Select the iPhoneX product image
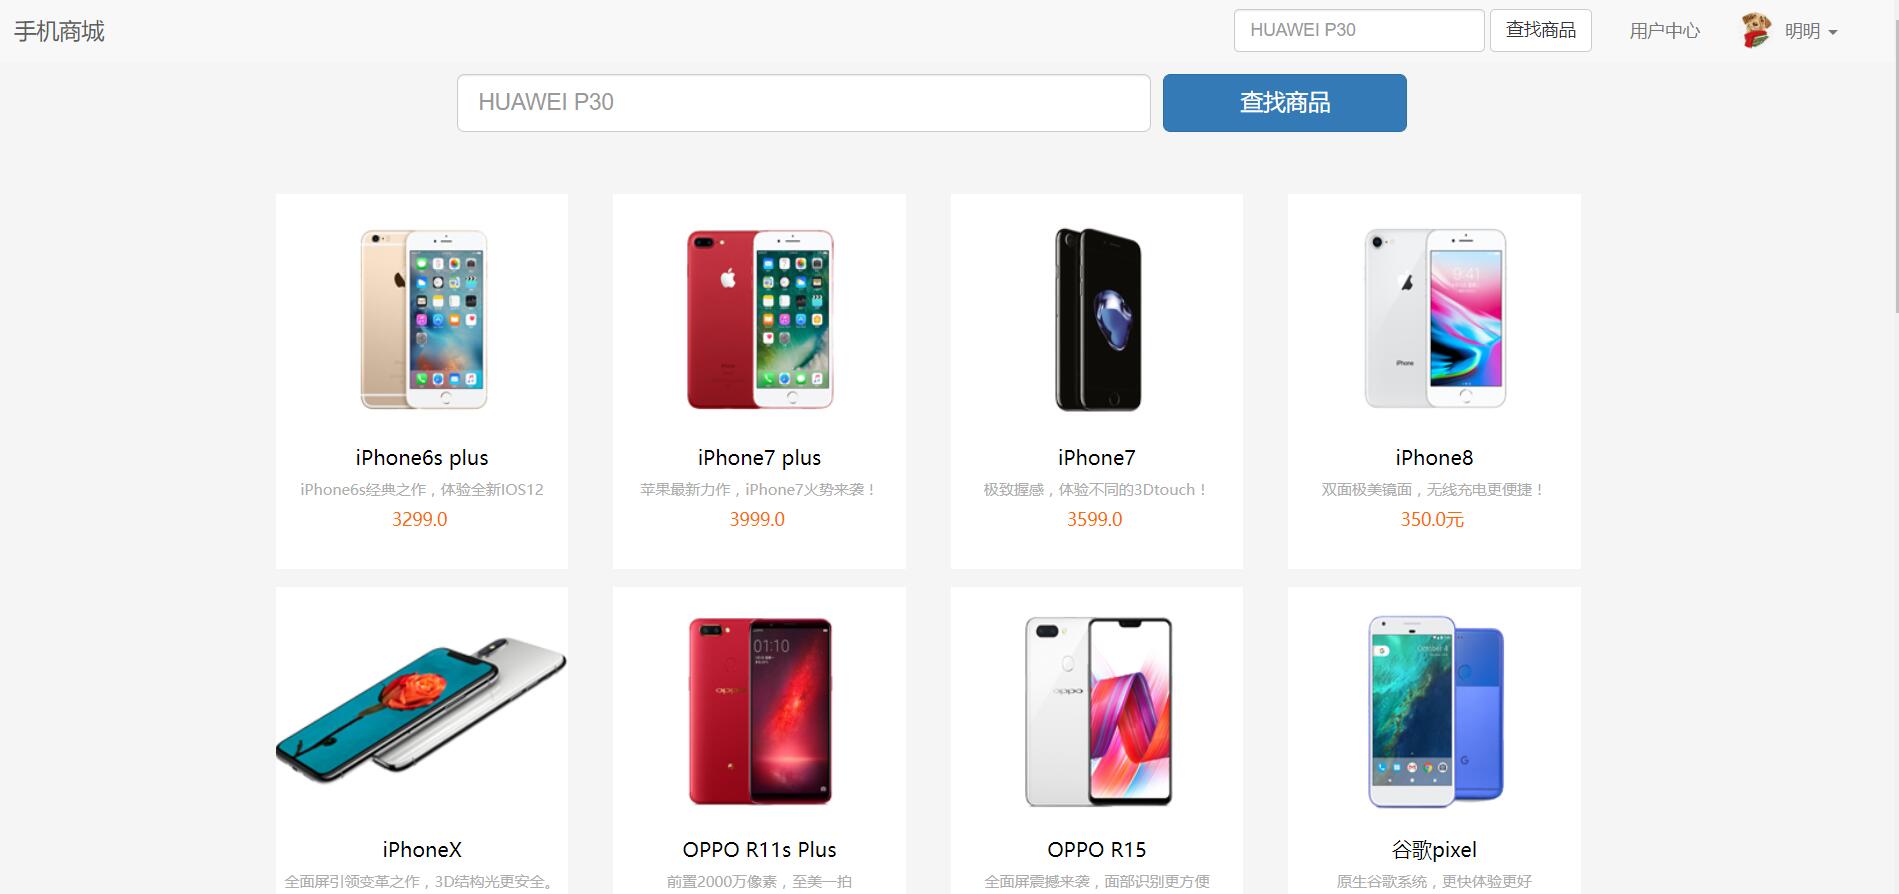 422,710
